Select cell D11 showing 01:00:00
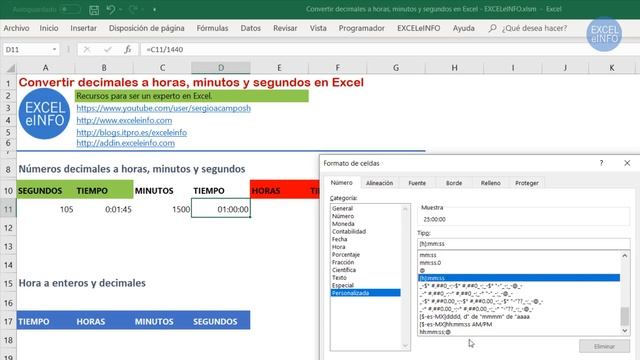Image resolution: width=640 pixels, height=360 pixels. pos(221,209)
